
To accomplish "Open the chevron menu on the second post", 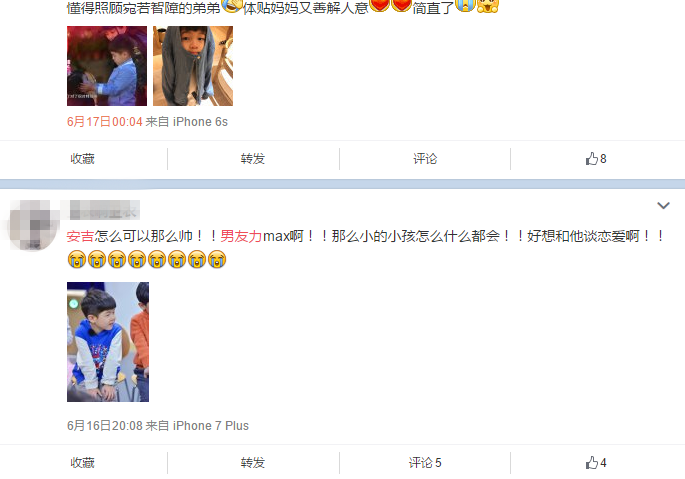I will tap(663, 205).
